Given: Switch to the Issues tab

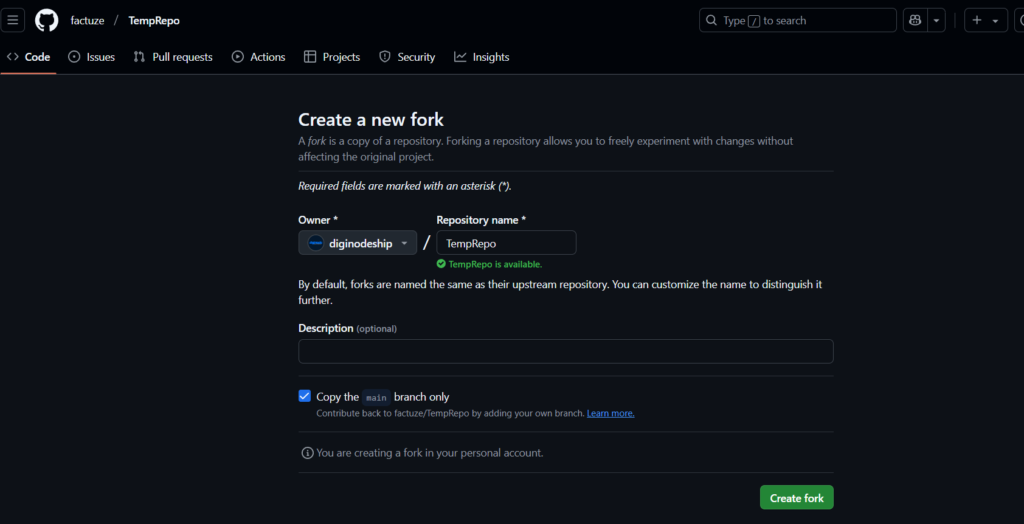Looking at the screenshot, I should click(91, 57).
